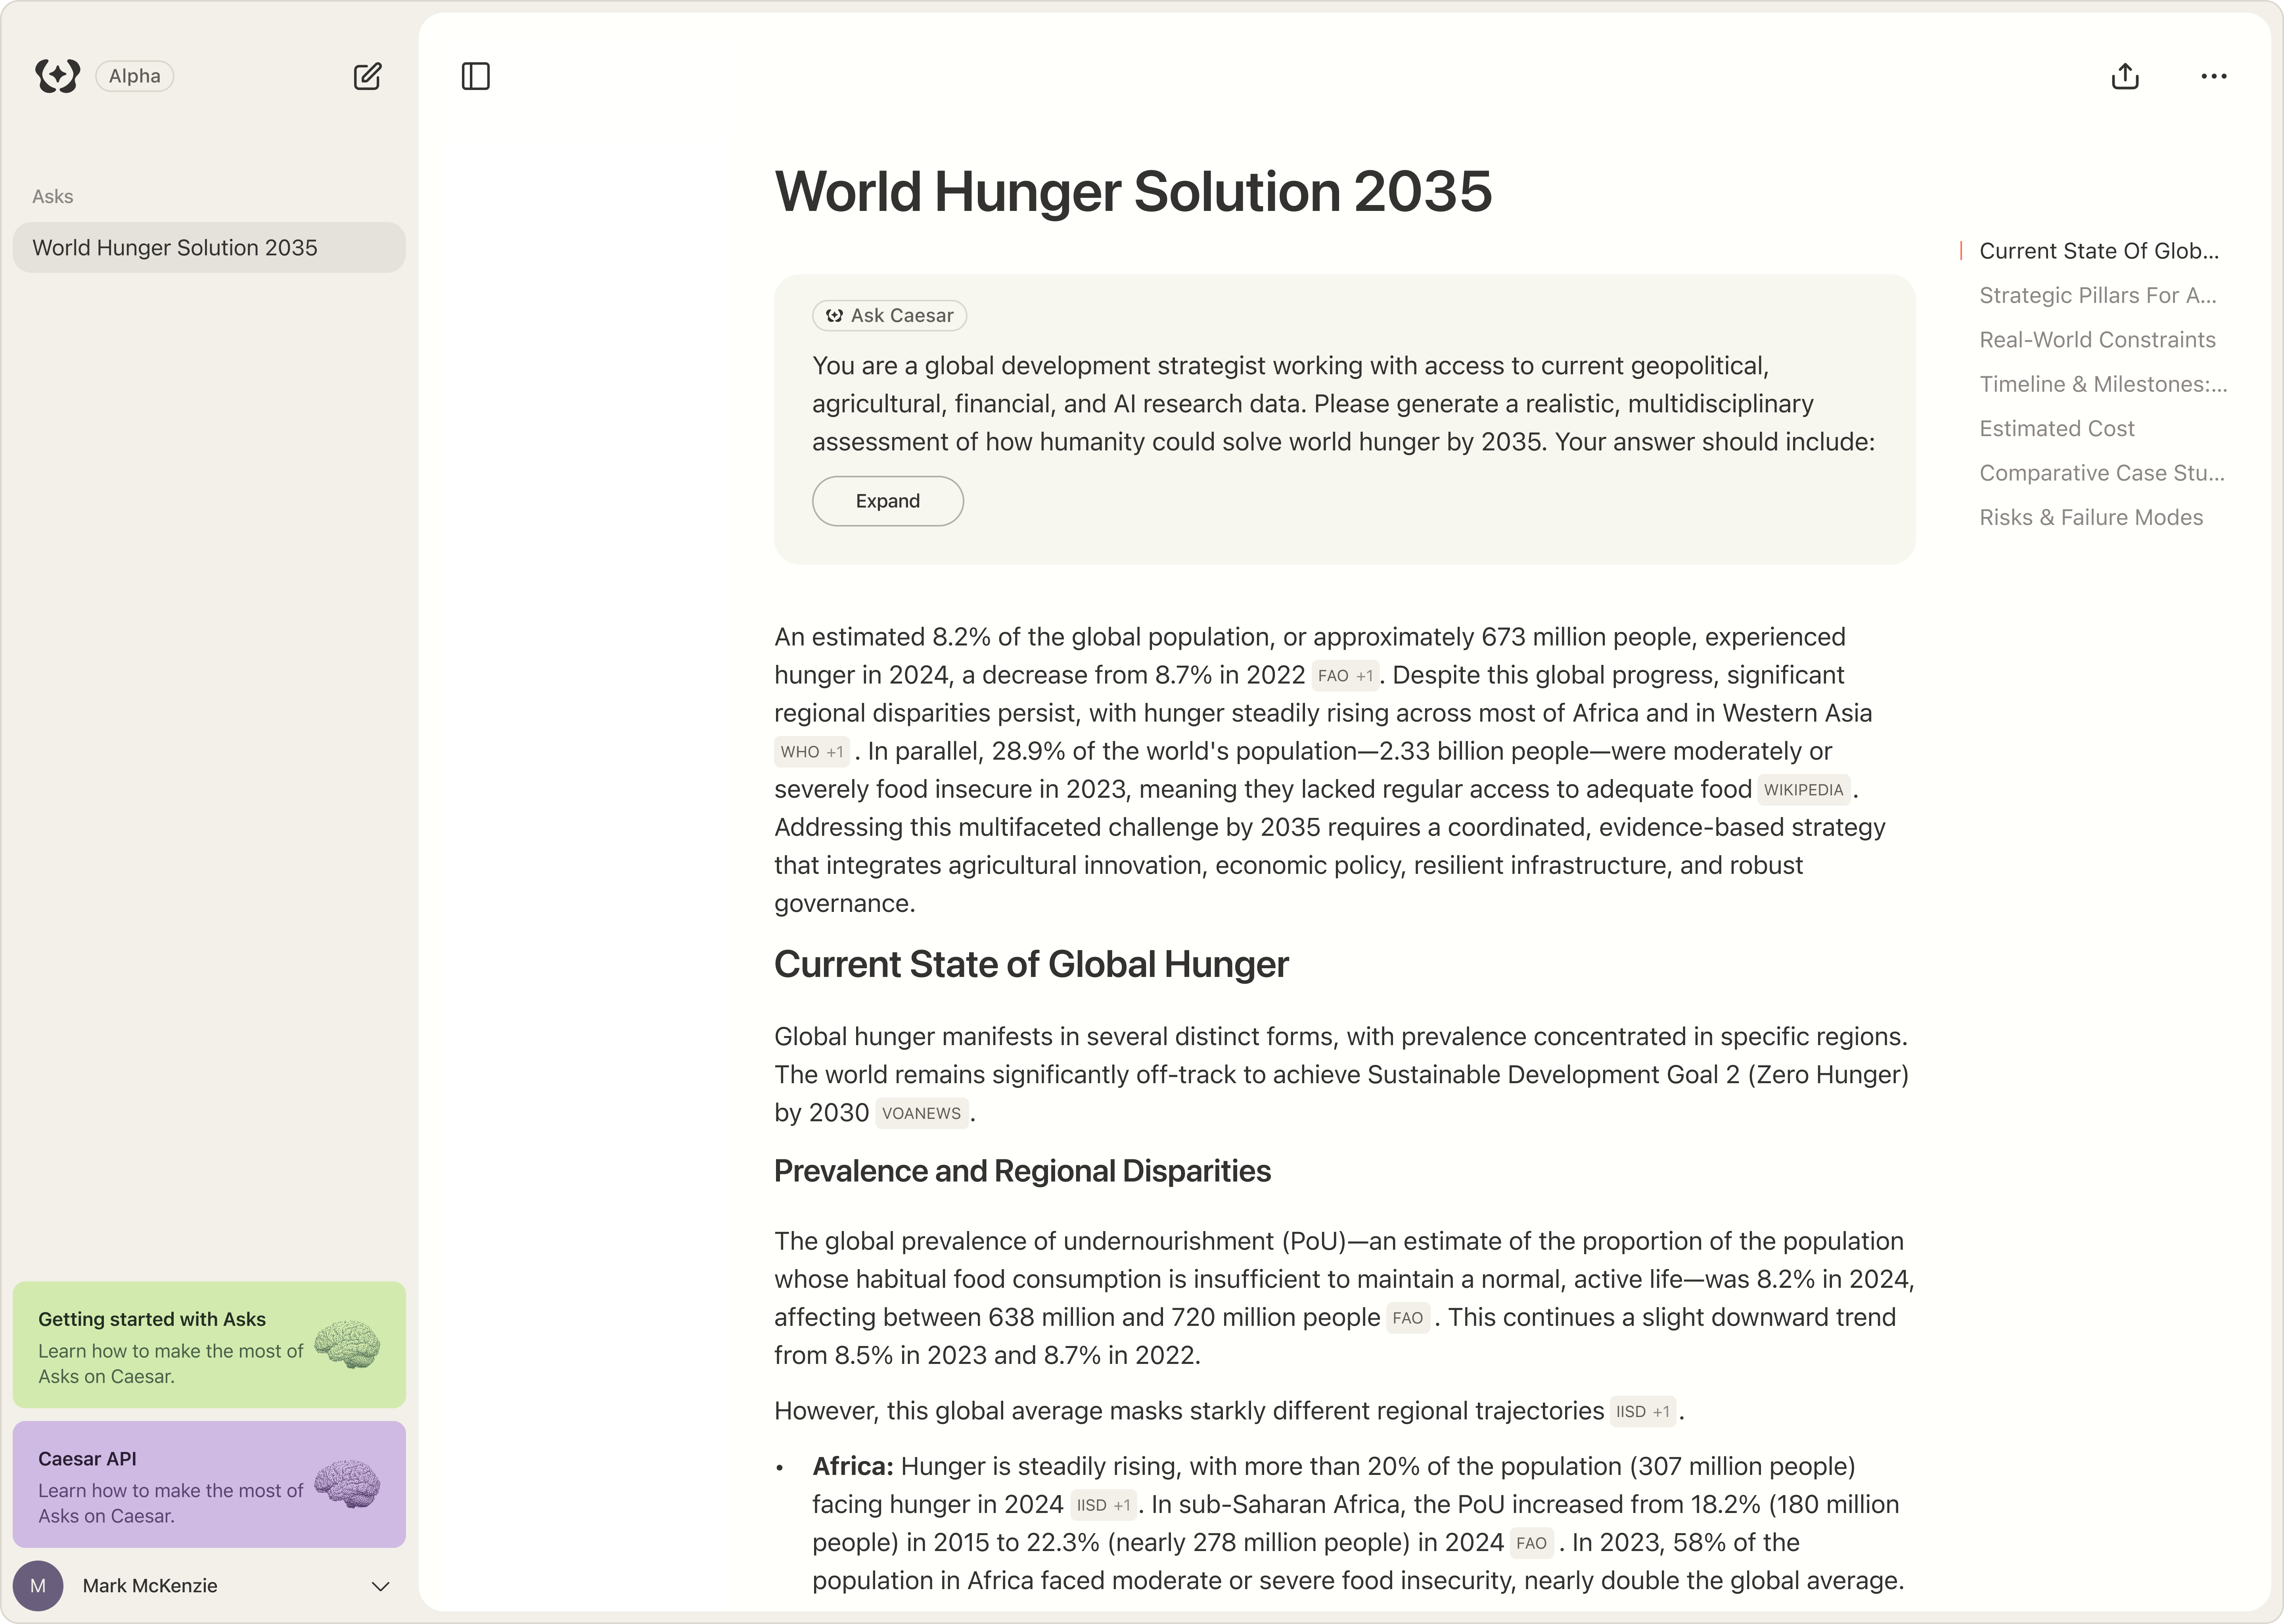Image resolution: width=2284 pixels, height=1624 pixels.
Task: Go to Comparative Case Studies in outline
Action: click(2102, 473)
